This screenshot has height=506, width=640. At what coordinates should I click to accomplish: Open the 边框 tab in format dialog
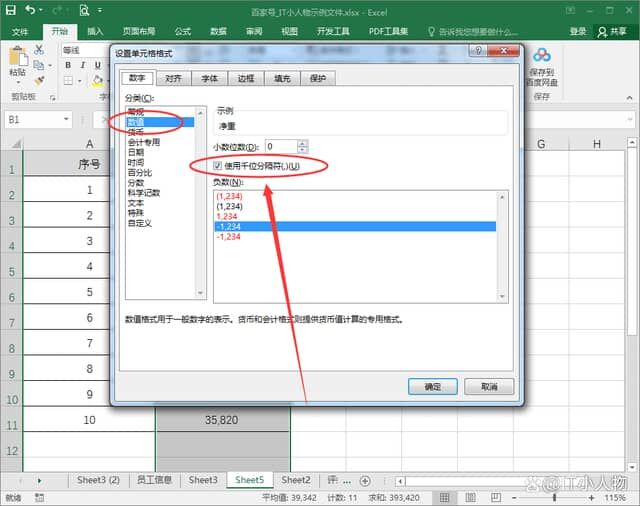[x=245, y=78]
